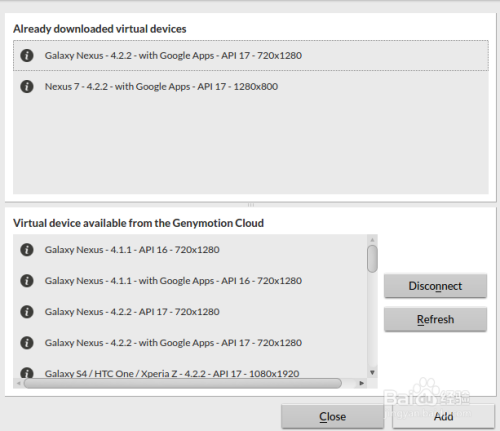Select cloud Galaxy Nexus 4.1.1 with Google Apps row
Viewport: 500px width, 431px height.
(190, 281)
